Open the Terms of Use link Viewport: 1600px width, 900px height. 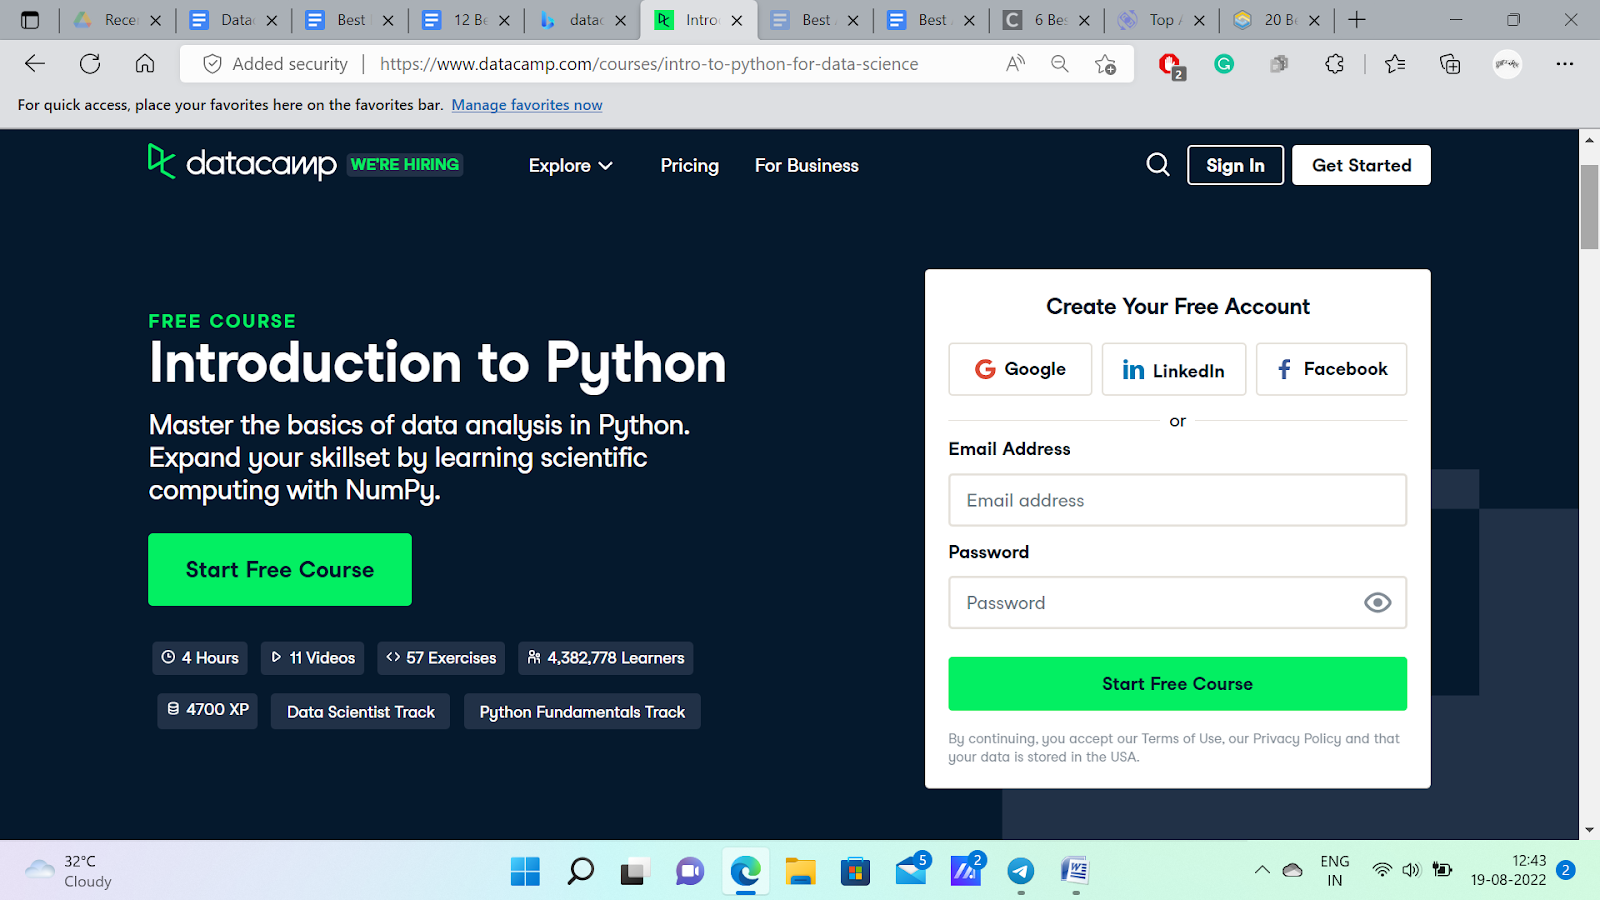1182,739
